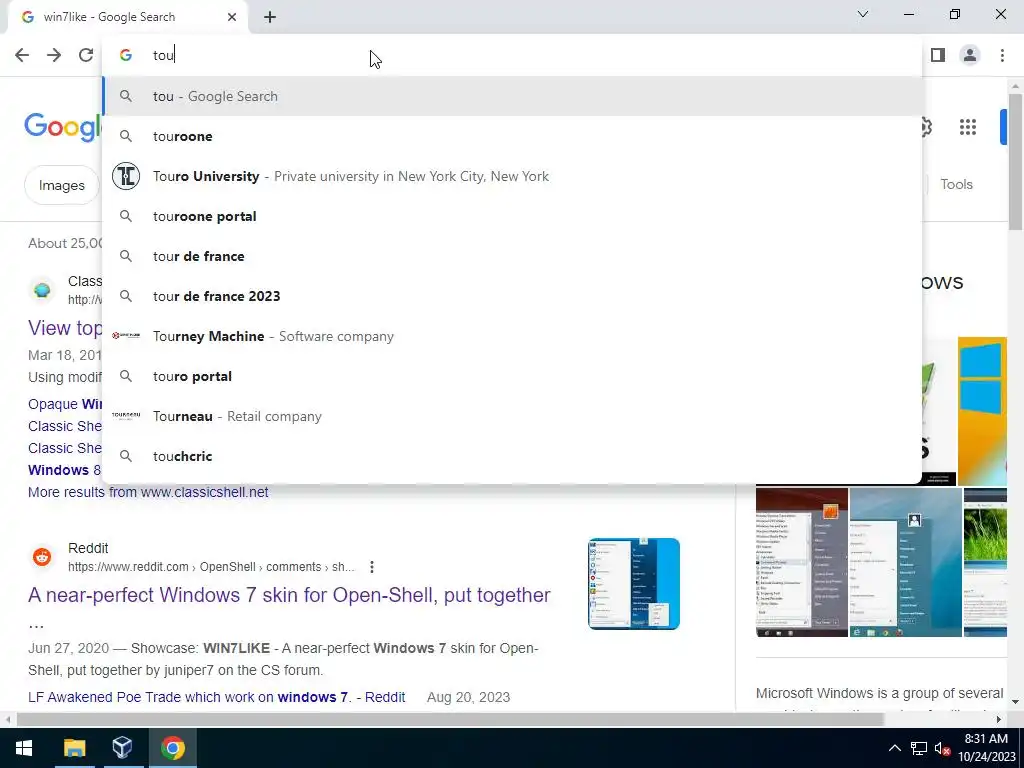
Task: Click the Tourney Machine logo icon
Action: coord(126,336)
